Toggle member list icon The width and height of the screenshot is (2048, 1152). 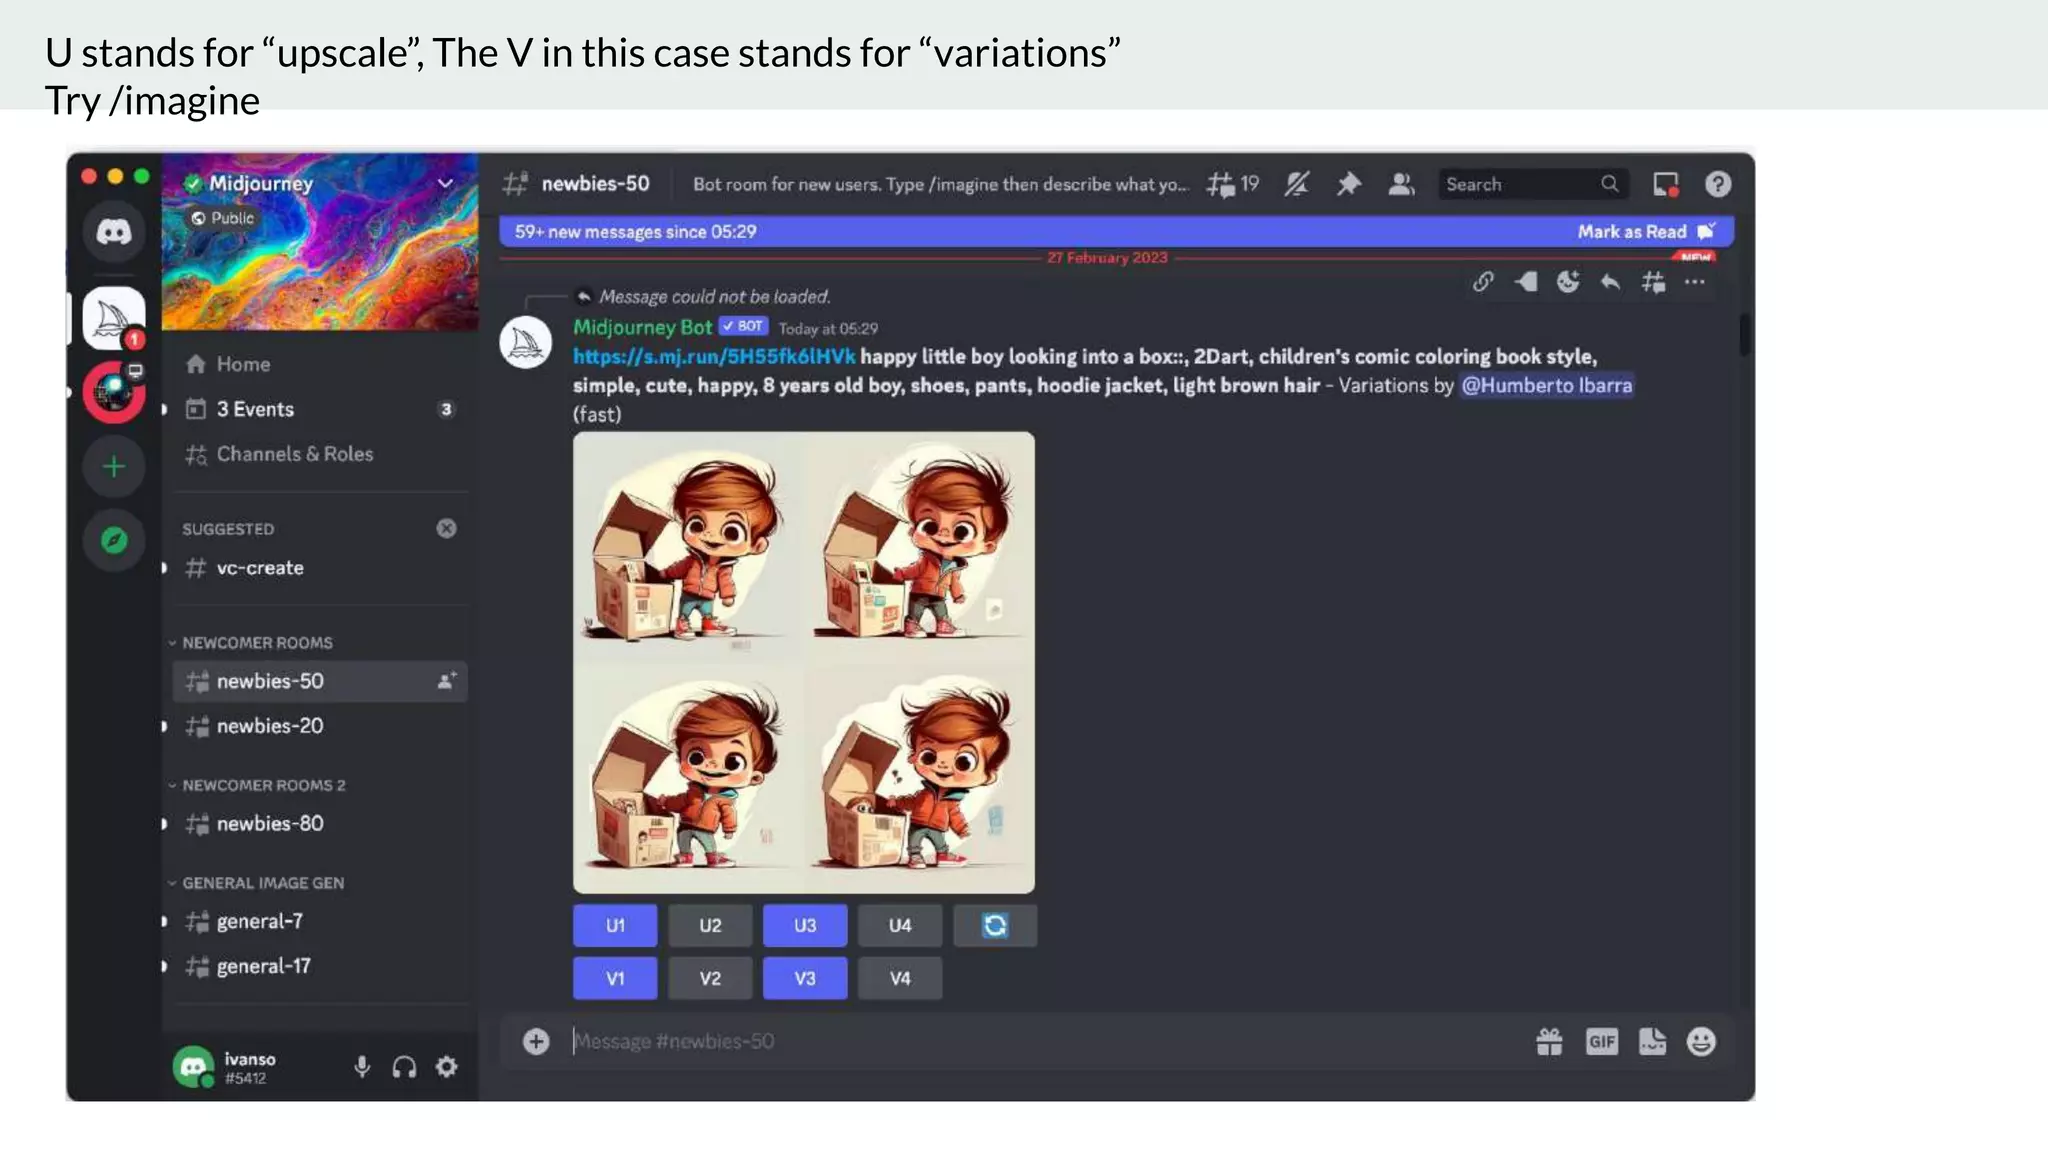[1401, 184]
